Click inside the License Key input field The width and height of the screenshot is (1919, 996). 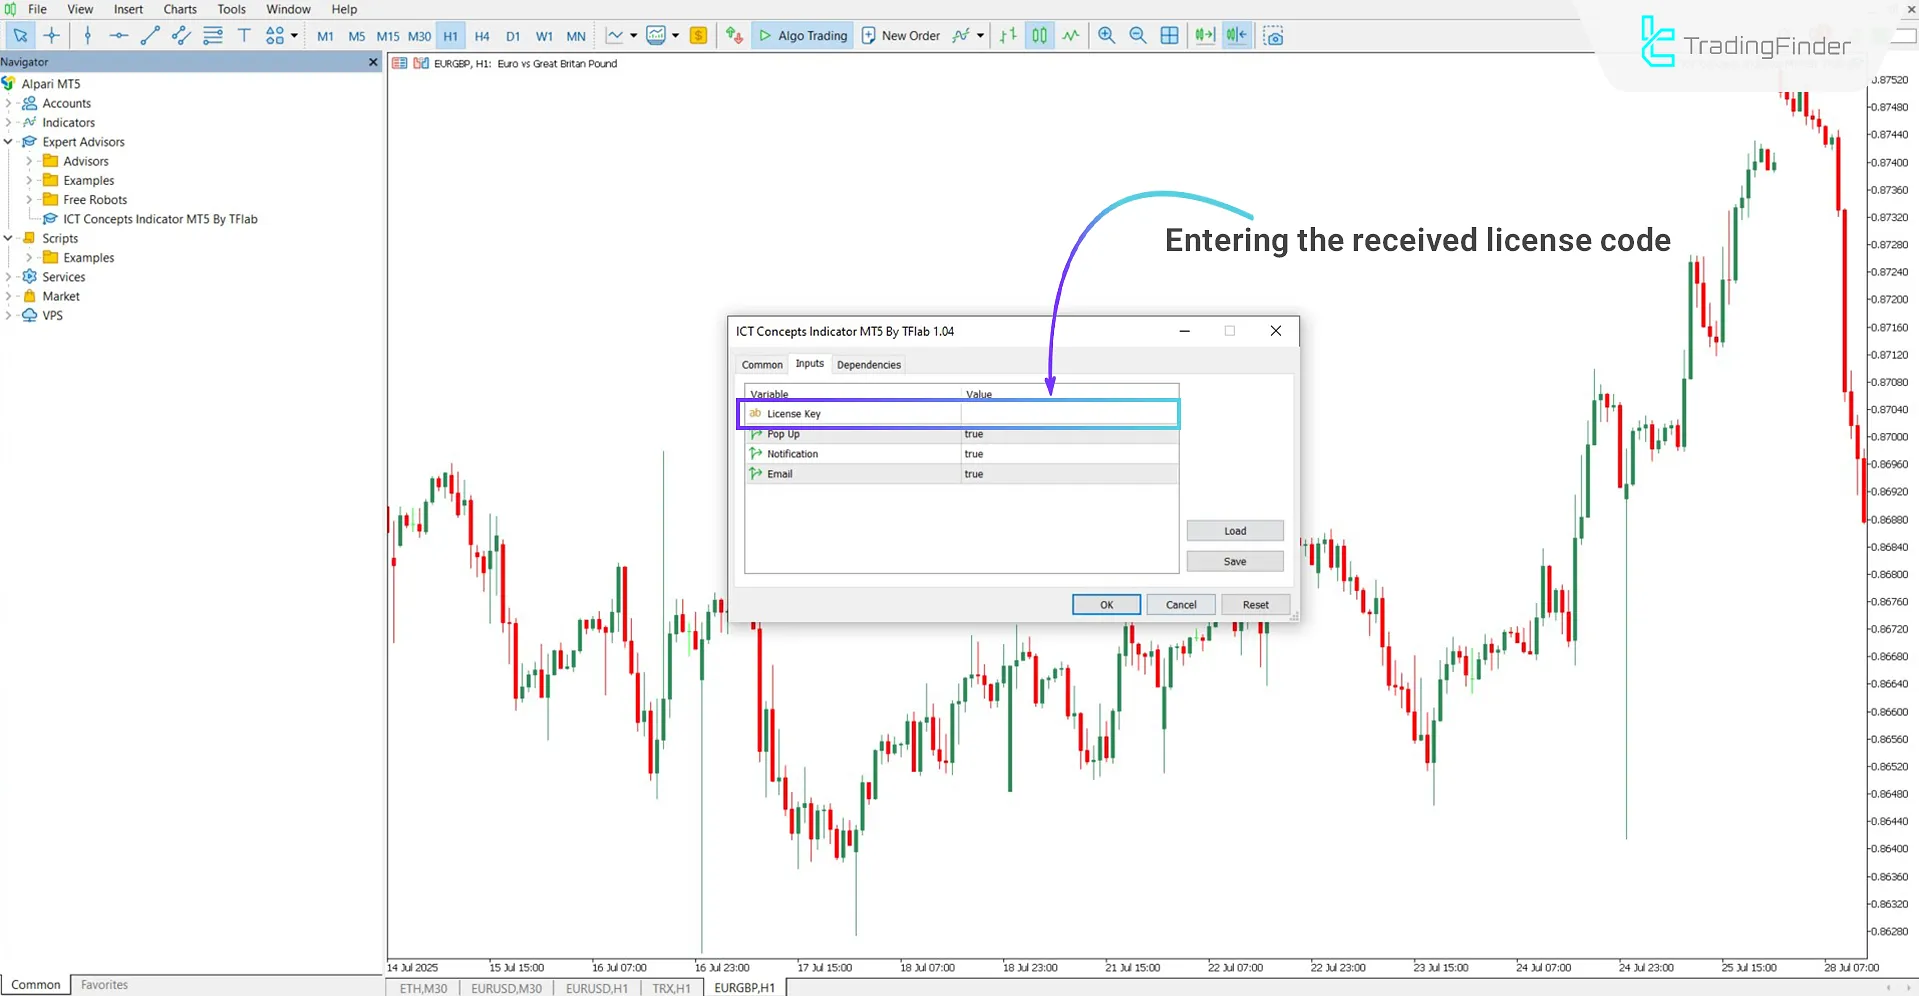[1065, 413]
